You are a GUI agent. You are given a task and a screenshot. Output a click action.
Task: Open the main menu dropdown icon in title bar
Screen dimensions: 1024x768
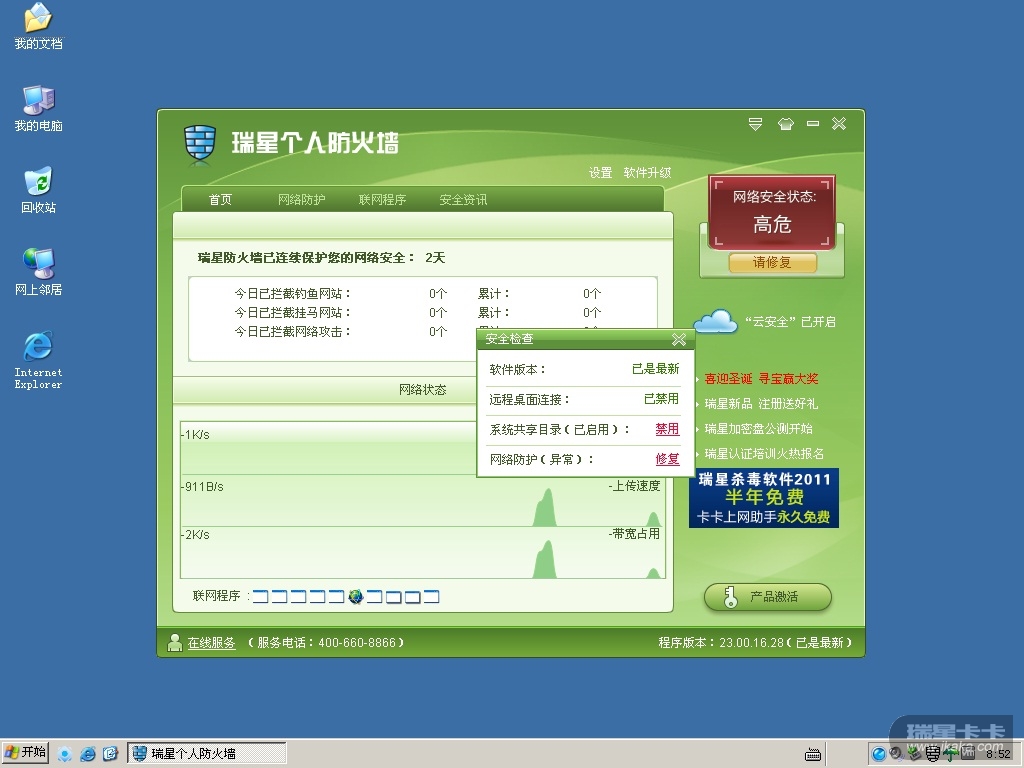point(756,123)
